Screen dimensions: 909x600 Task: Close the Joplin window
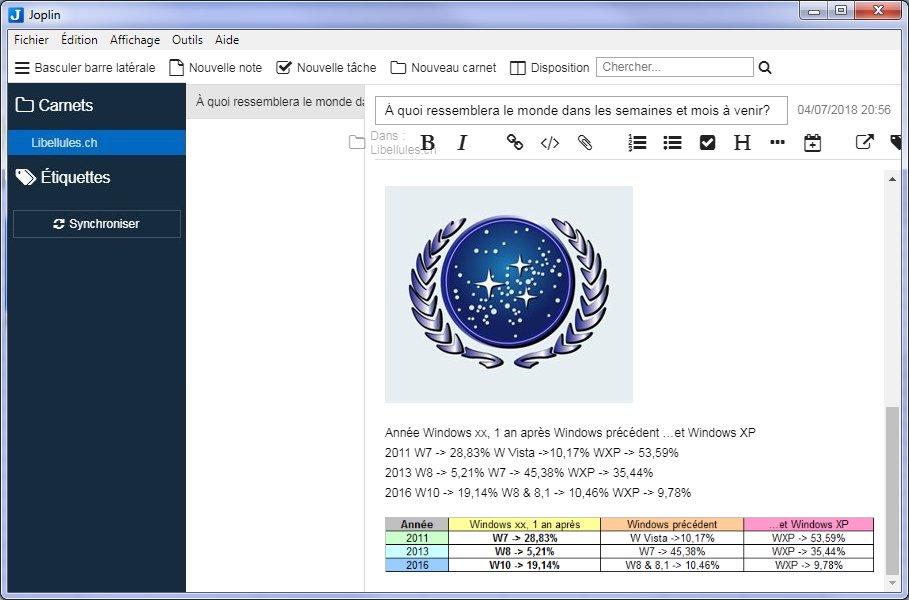878,11
